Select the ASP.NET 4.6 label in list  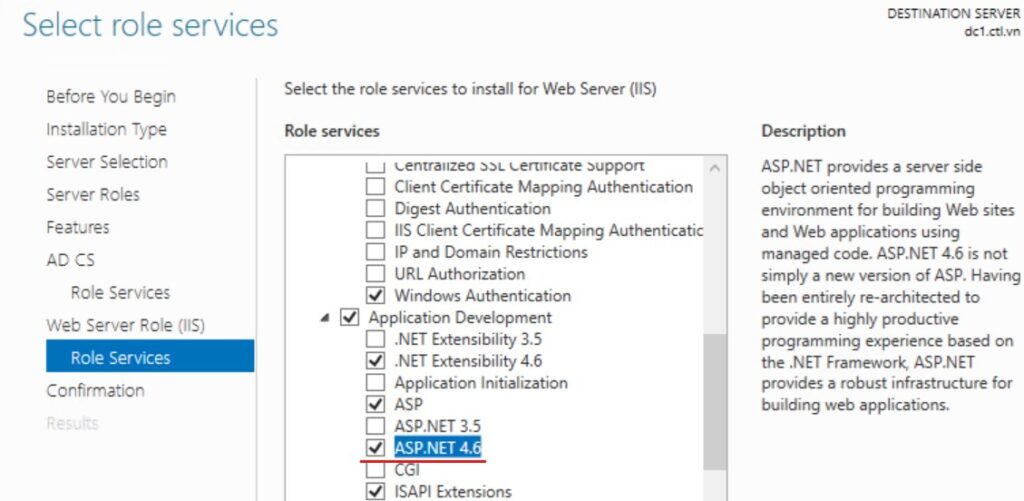point(438,448)
